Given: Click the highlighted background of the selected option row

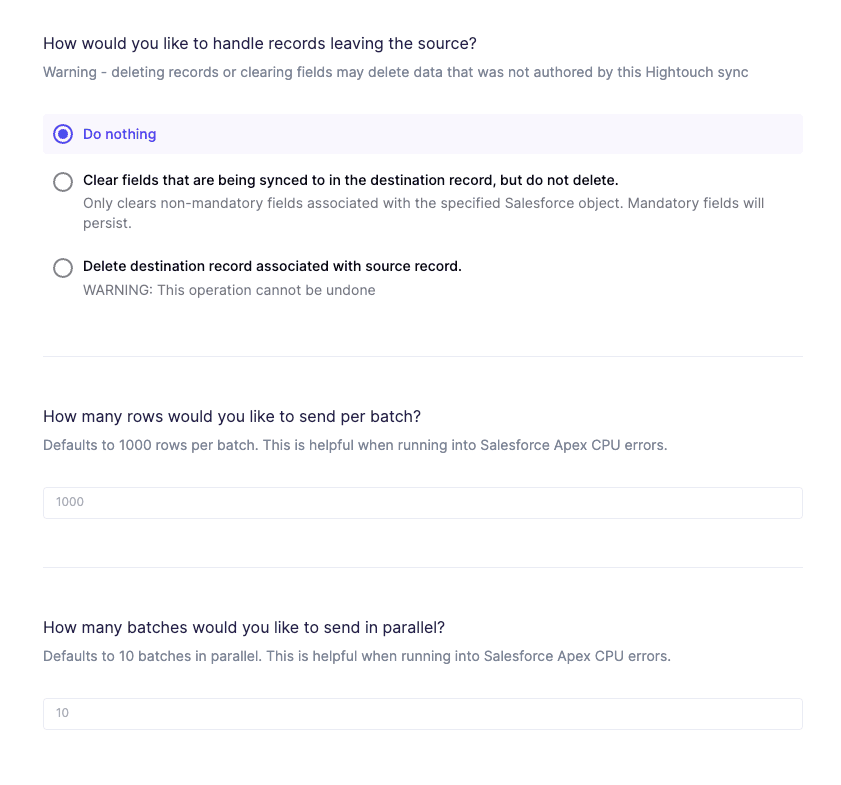Looking at the screenshot, I should pyautogui.click(x=500, y=134).
